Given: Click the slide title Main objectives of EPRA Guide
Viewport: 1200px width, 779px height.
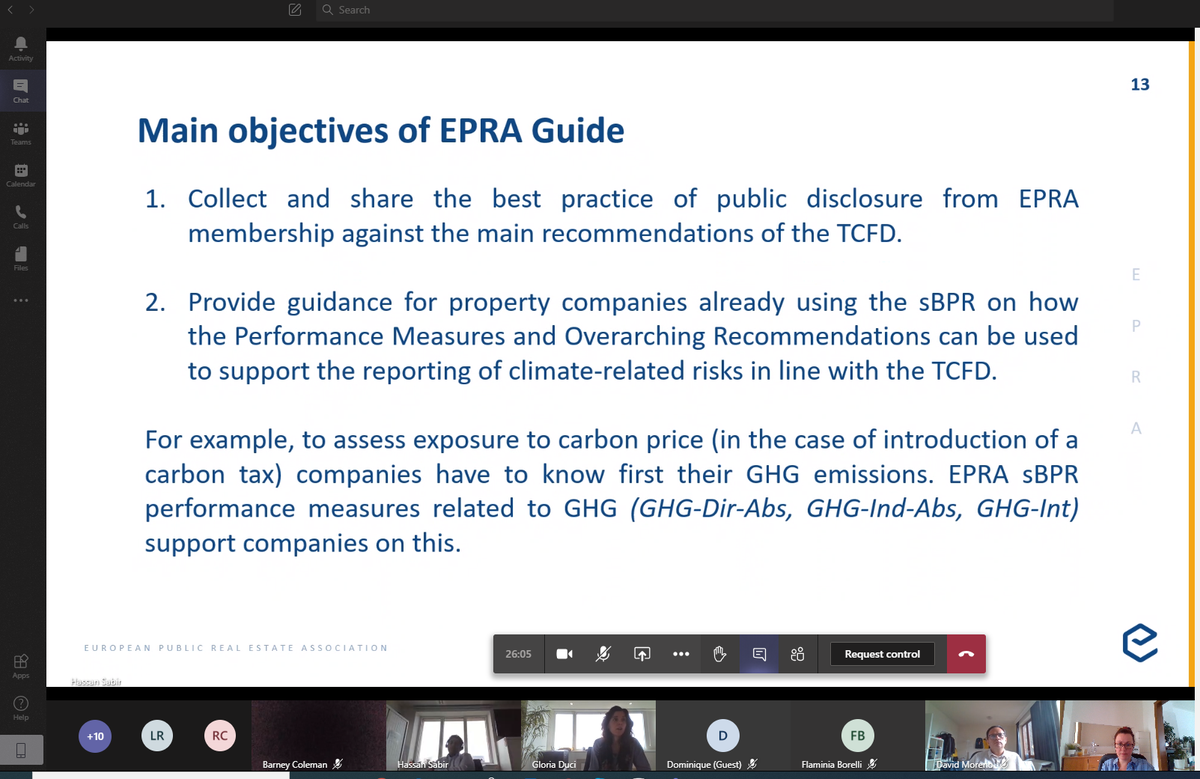Looking at the screenshot, I should [x=380, y=131].
